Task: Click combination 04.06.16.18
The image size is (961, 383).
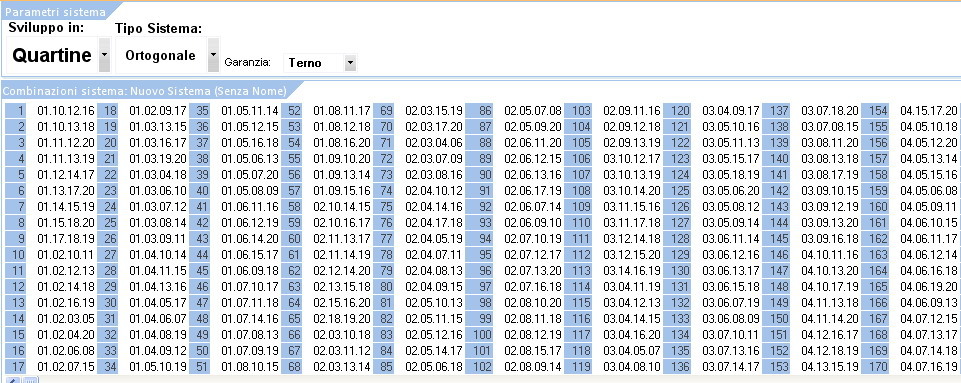Action: tap(929, 270)
